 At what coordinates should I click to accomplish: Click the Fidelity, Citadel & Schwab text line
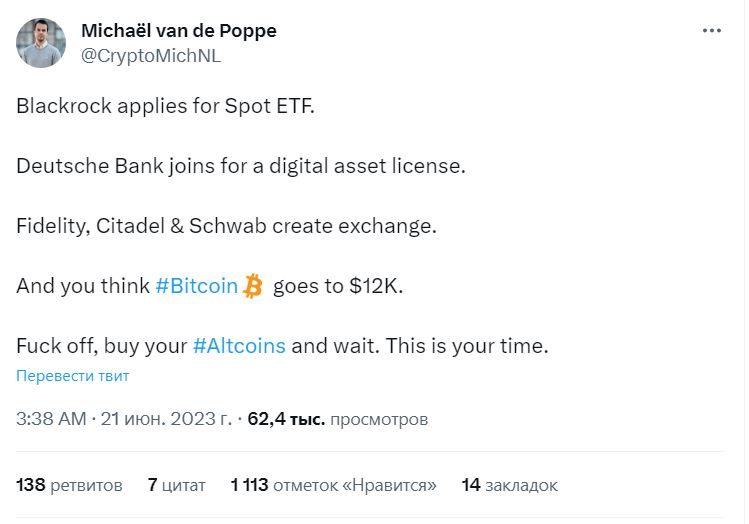click(227, 226)
